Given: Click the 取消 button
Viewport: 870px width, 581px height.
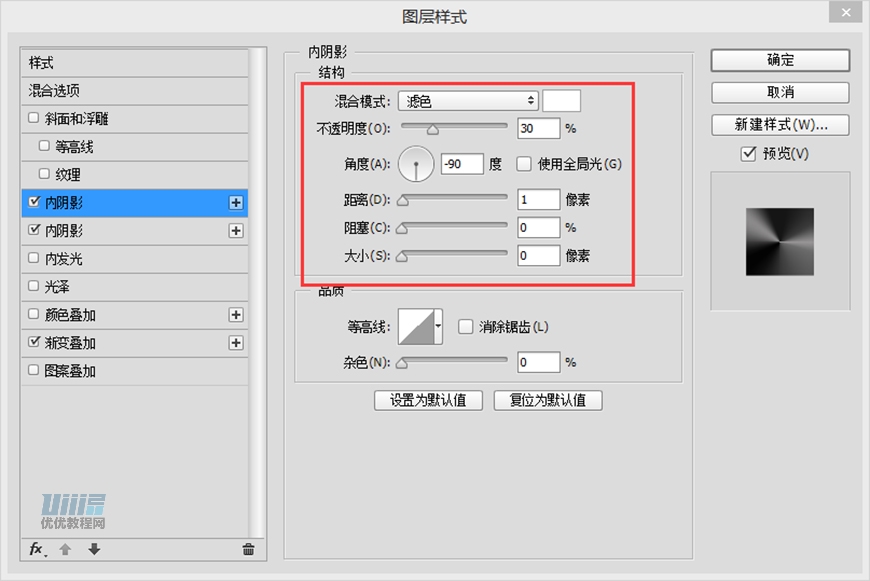Looking at the screenshot, I should click(x=780, y=92).
